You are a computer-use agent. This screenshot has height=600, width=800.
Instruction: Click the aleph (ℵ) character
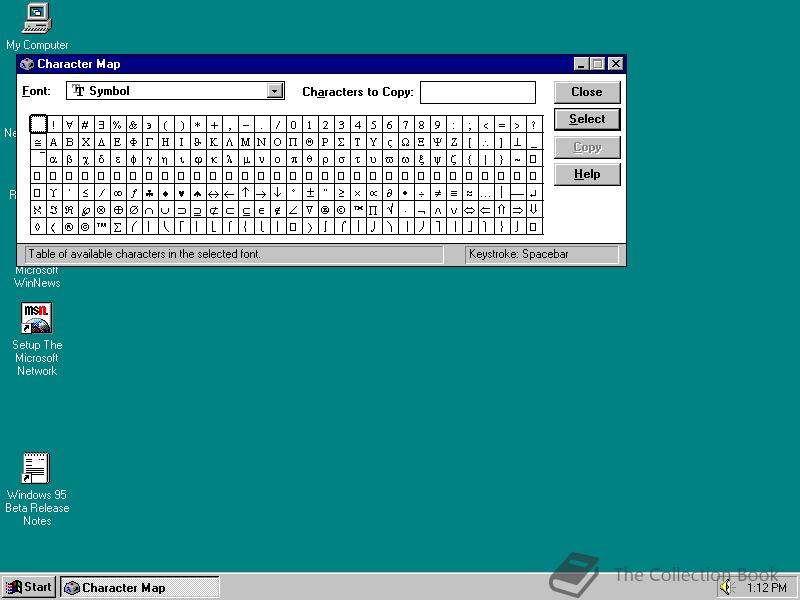[x=37, y=210]
